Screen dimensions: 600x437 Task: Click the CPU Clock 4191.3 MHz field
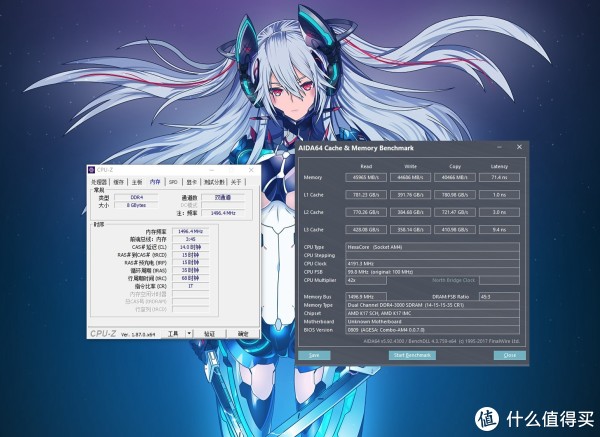(432, 264)
